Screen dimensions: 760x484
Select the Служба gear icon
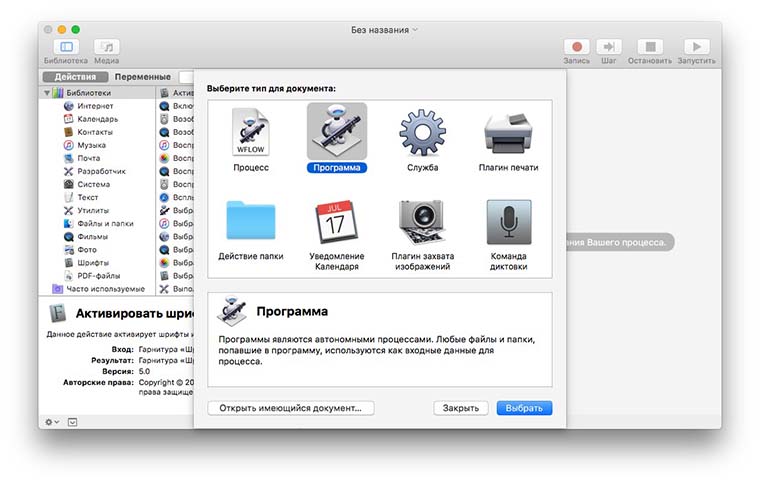(423, 132)
